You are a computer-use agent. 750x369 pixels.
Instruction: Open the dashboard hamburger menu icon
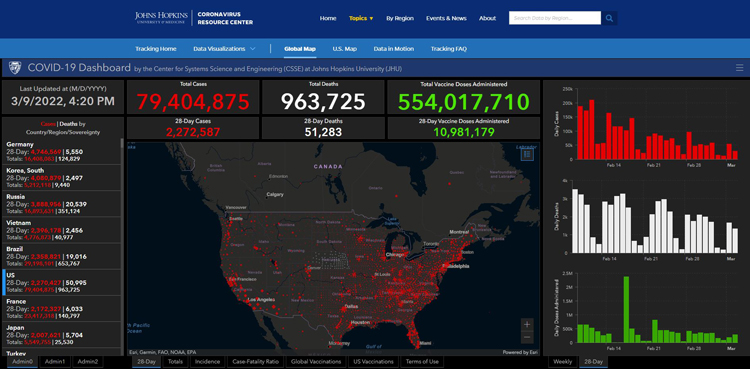739,68
